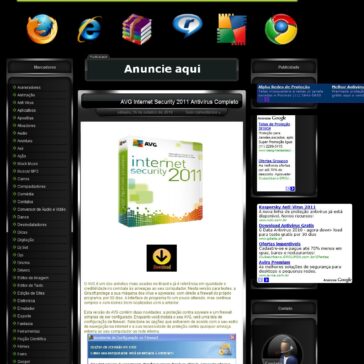
Task: Select the Aplicativos category
Action: pos(26,110)
